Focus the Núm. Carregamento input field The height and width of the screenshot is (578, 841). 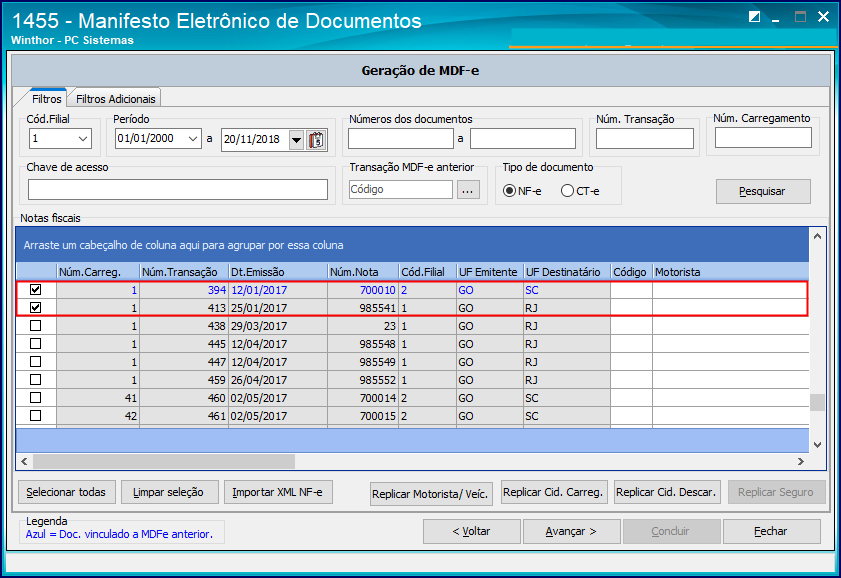pos(763,138)
